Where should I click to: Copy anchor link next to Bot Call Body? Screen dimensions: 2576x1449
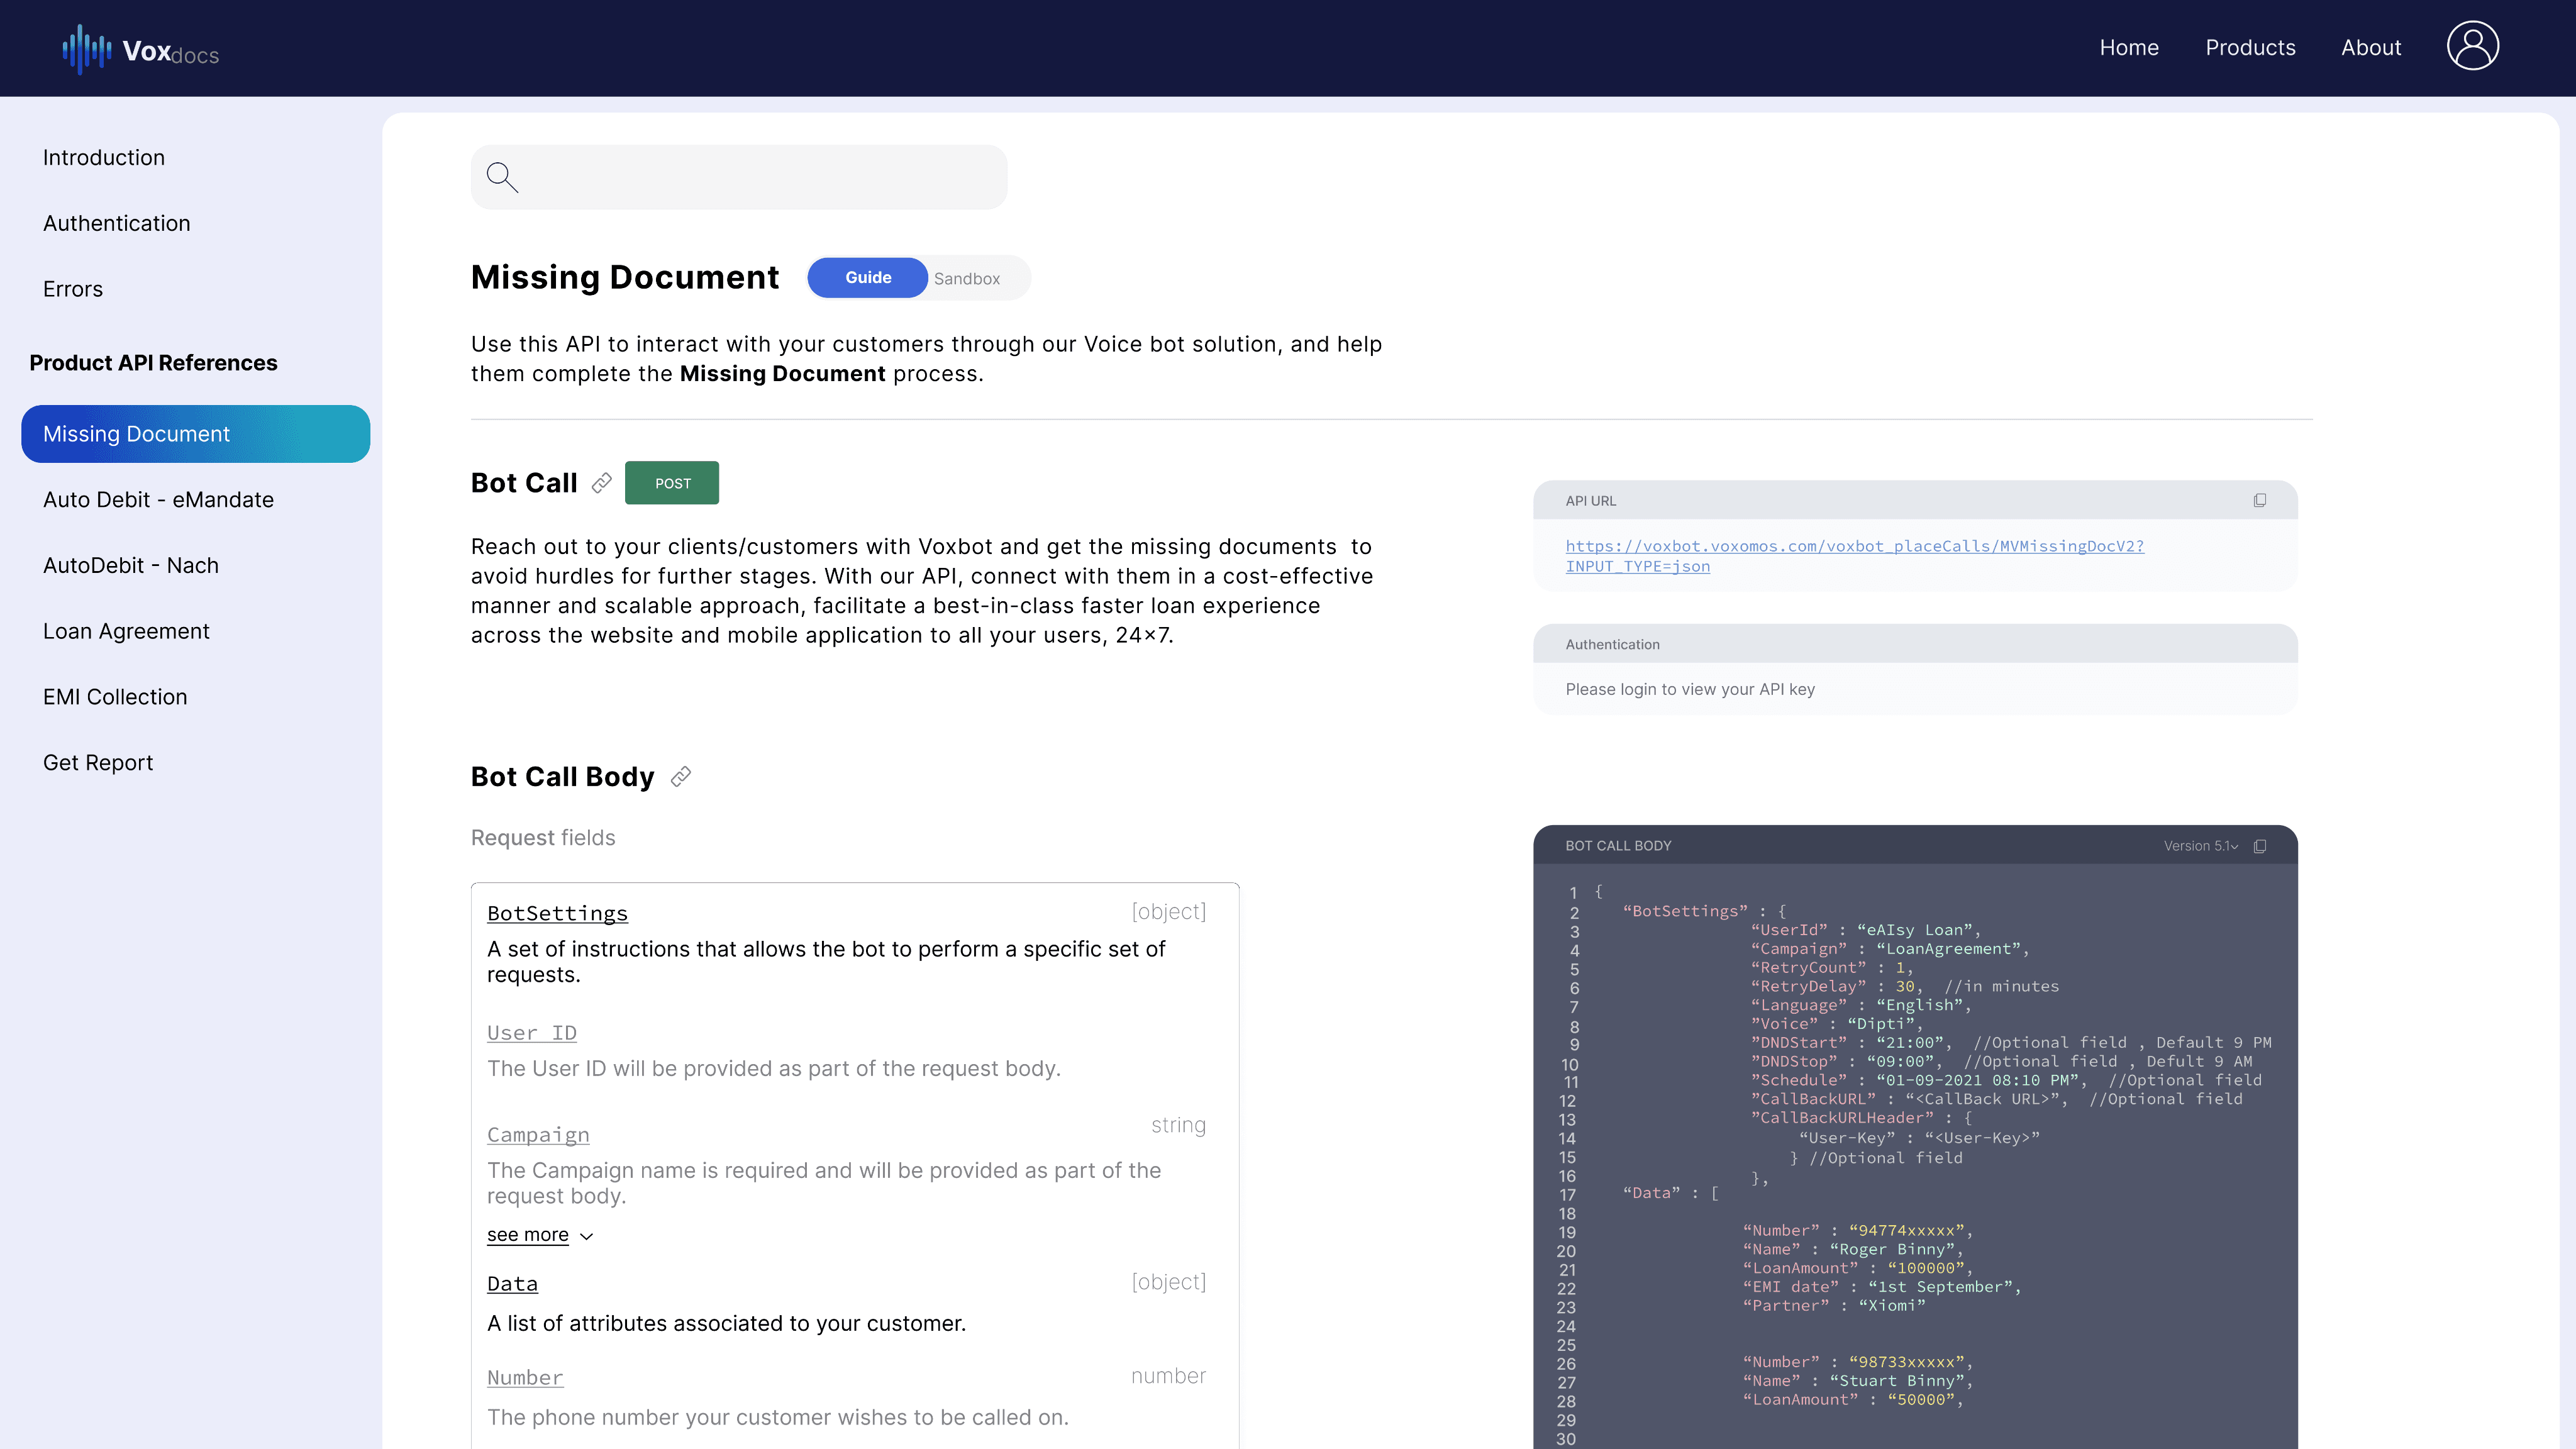click(x=681, y=777)
